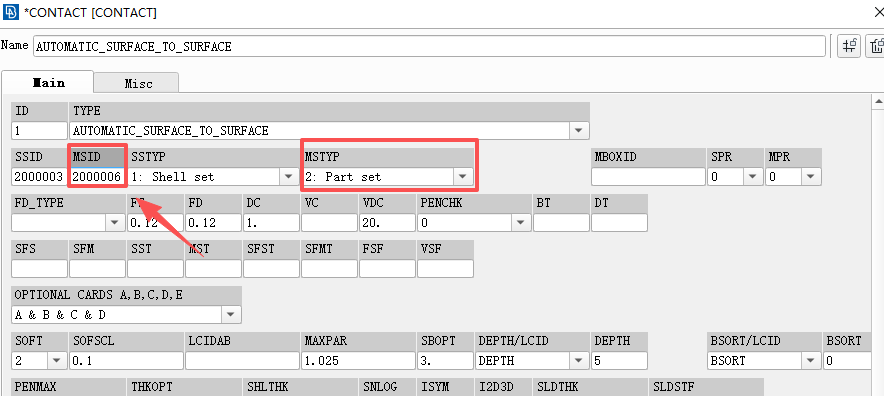Click the SOFSCL field showing 0.1
The image size is (884, 396).
126,360
